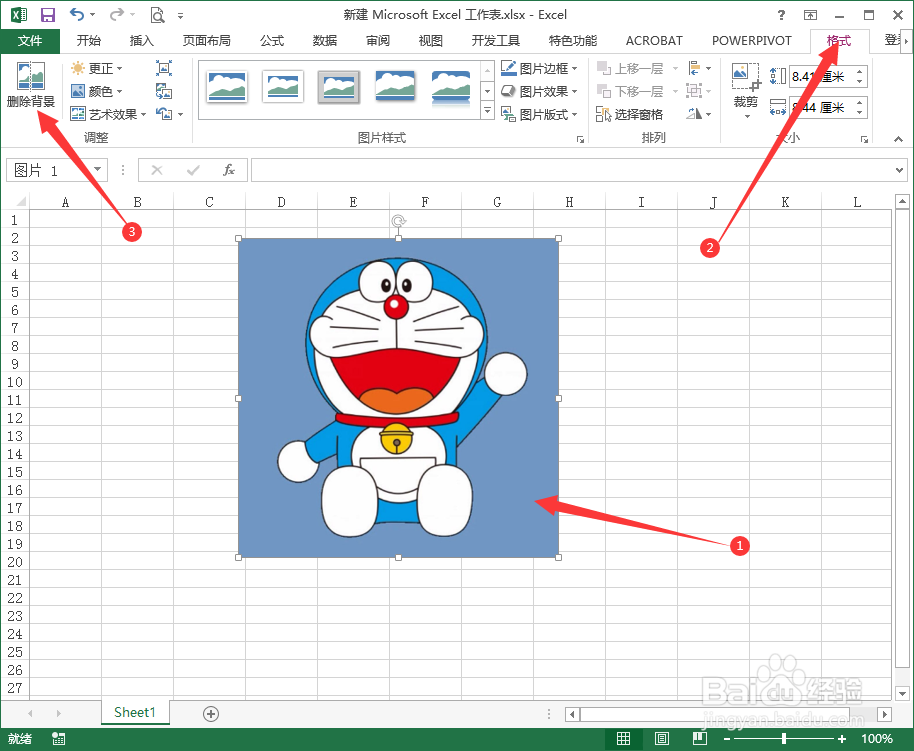The height and width of the screenshot is (751, 914).
Task: Click the Undo icon
Action: click(x=77, y=14)
